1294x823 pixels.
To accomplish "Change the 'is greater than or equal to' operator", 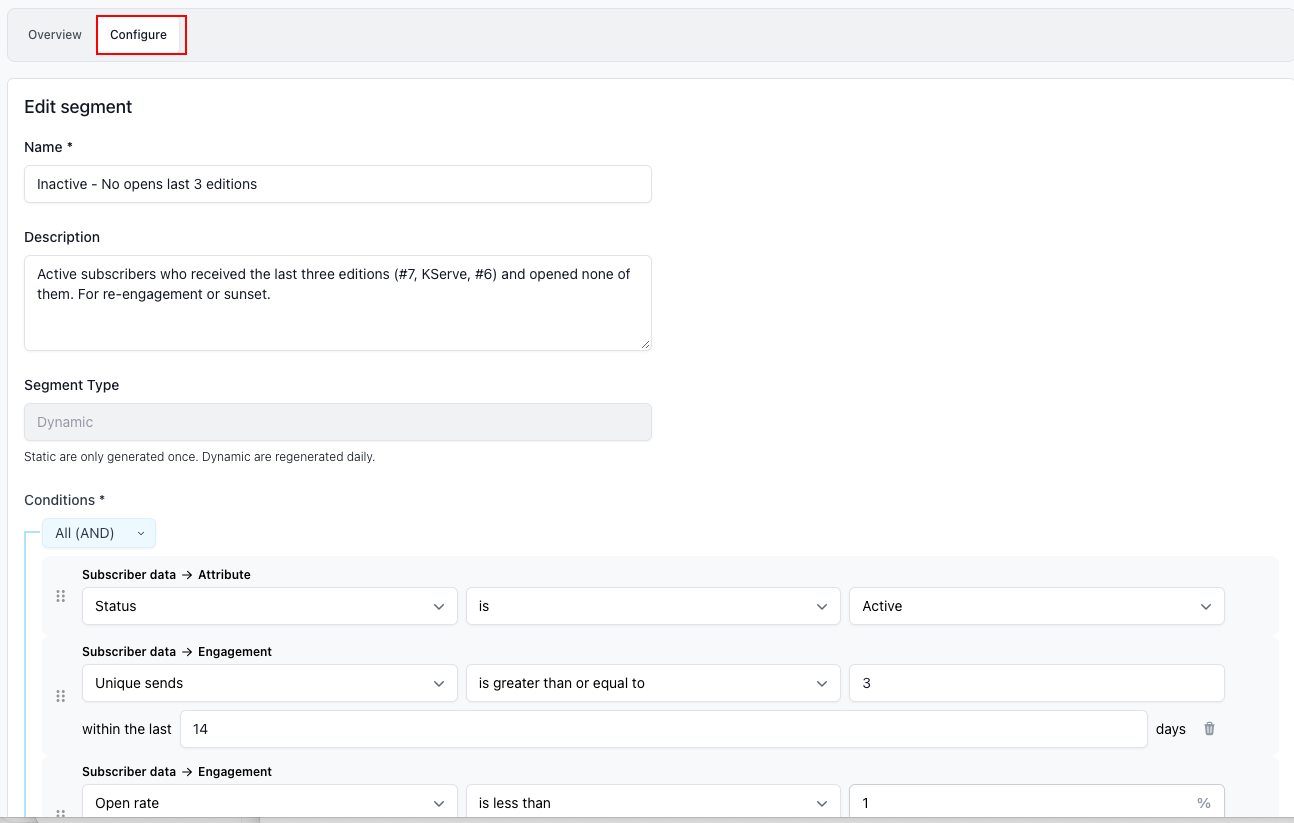I will coord(653,683).
